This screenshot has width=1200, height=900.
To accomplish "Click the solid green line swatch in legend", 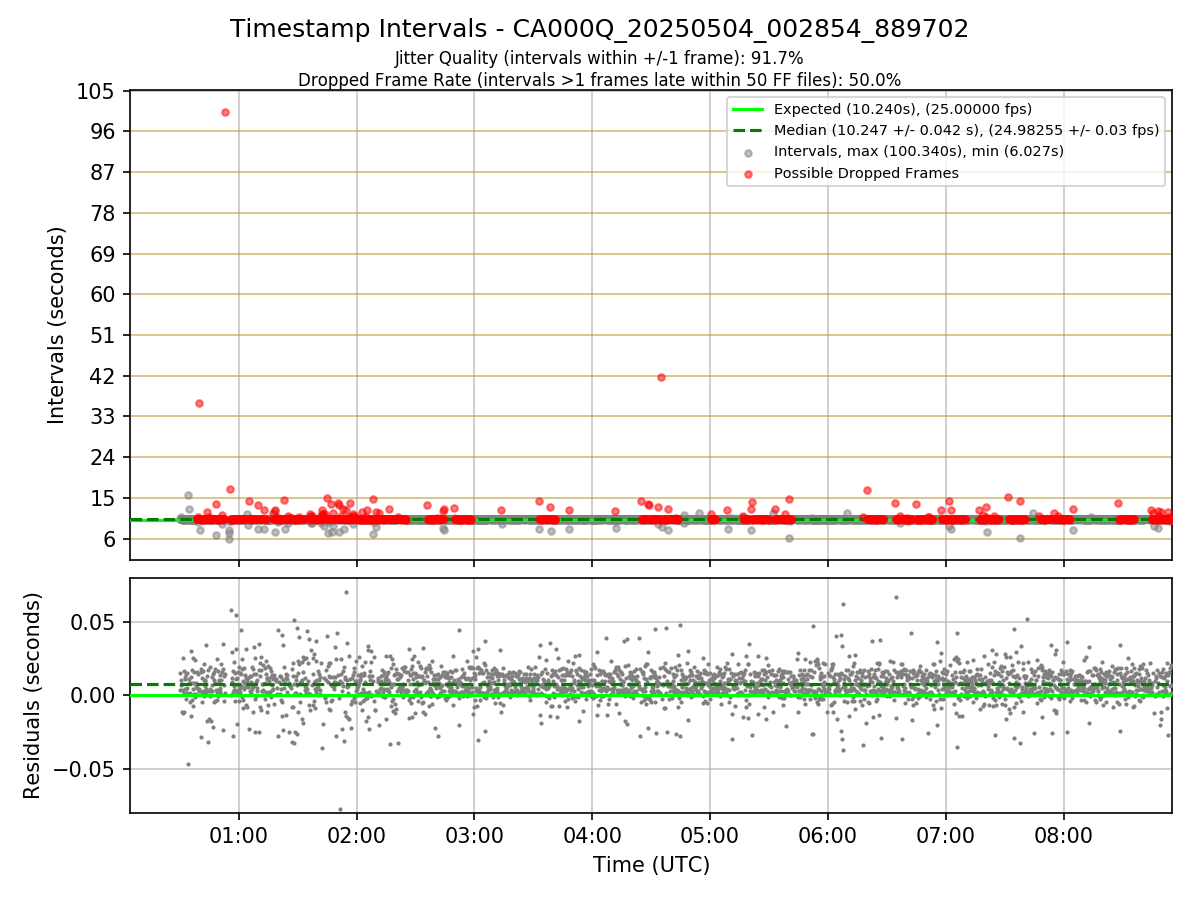I will click(x=749, y=109).
